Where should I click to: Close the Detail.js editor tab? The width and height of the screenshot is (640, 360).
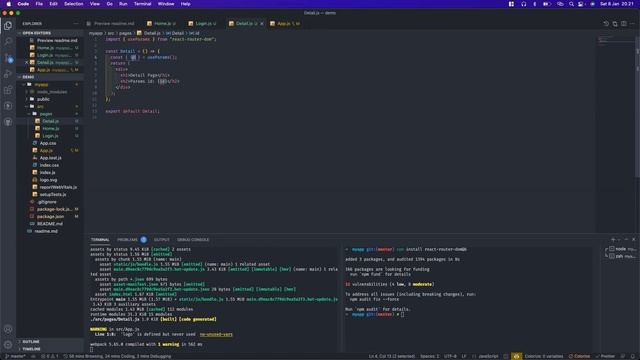coord(262,24)
